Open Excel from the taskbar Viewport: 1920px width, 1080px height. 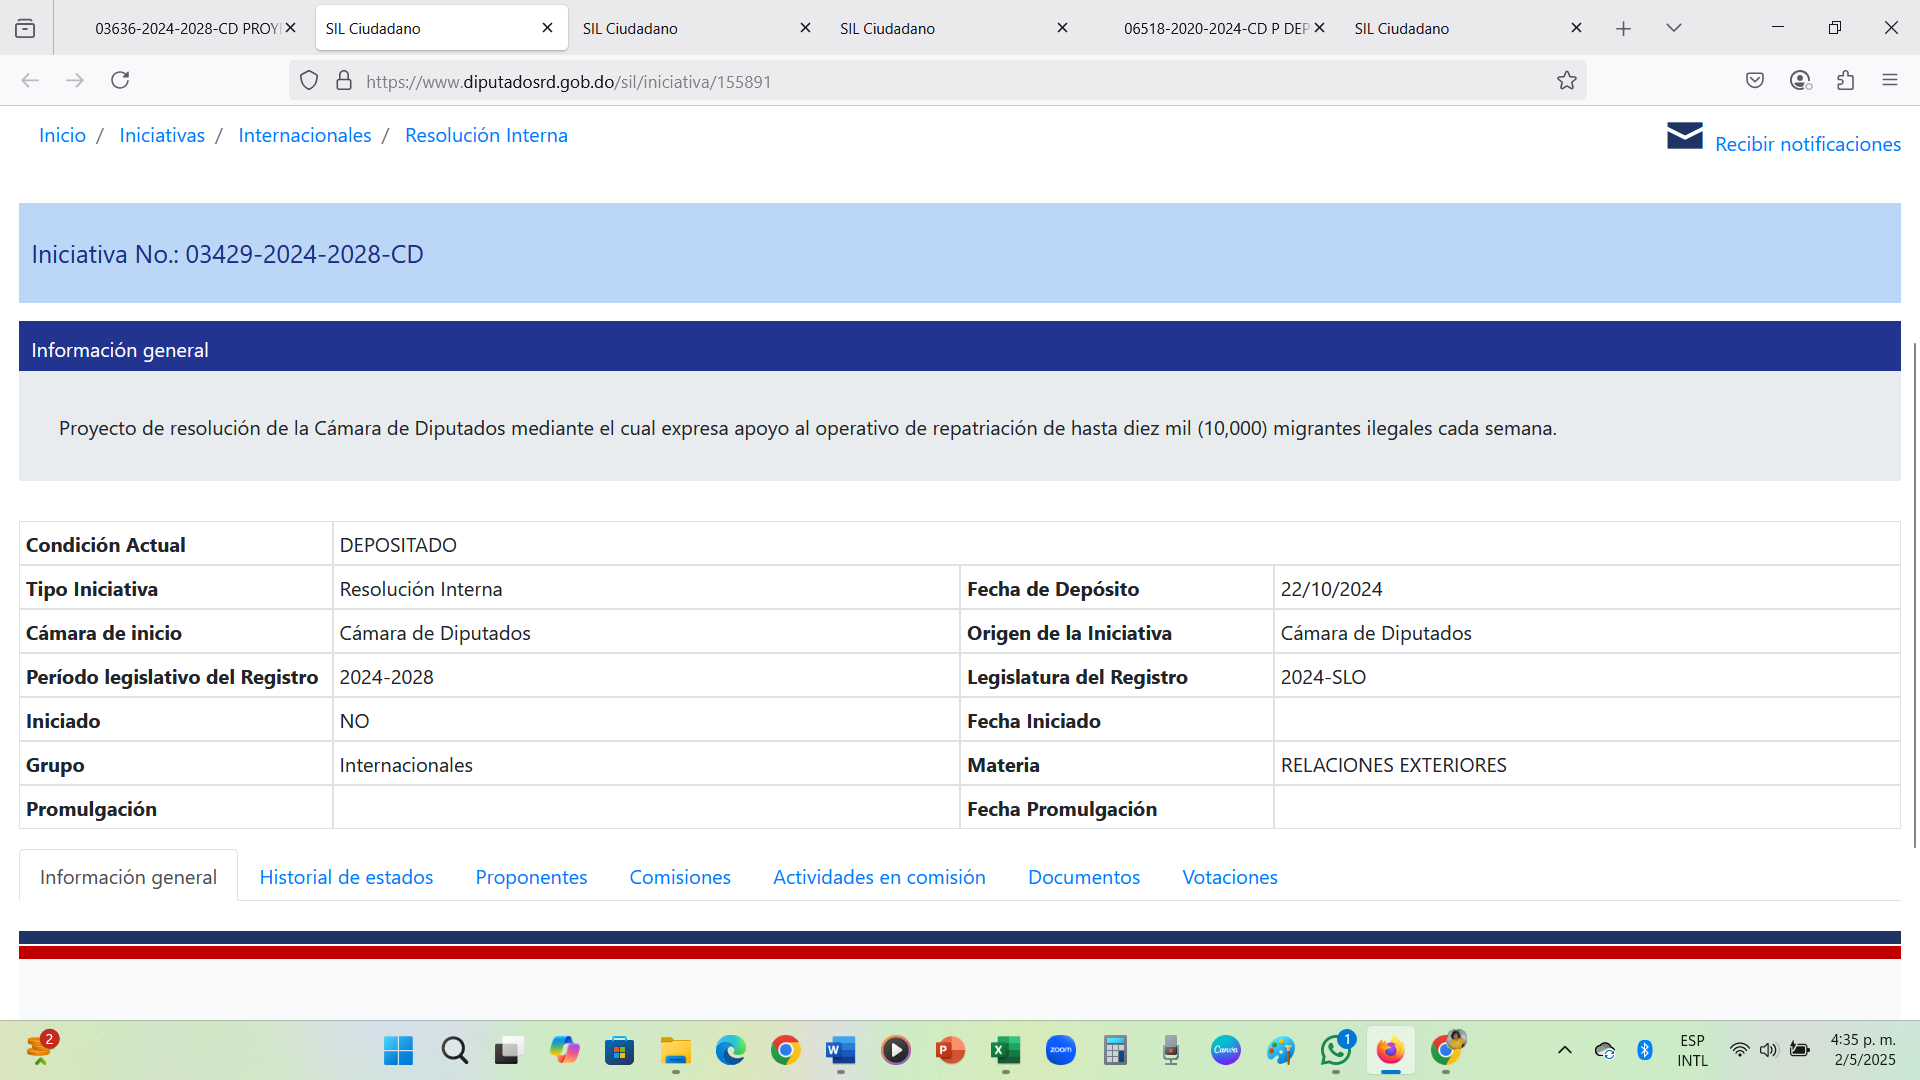pyautogui.click(x=1005, y=1050)
